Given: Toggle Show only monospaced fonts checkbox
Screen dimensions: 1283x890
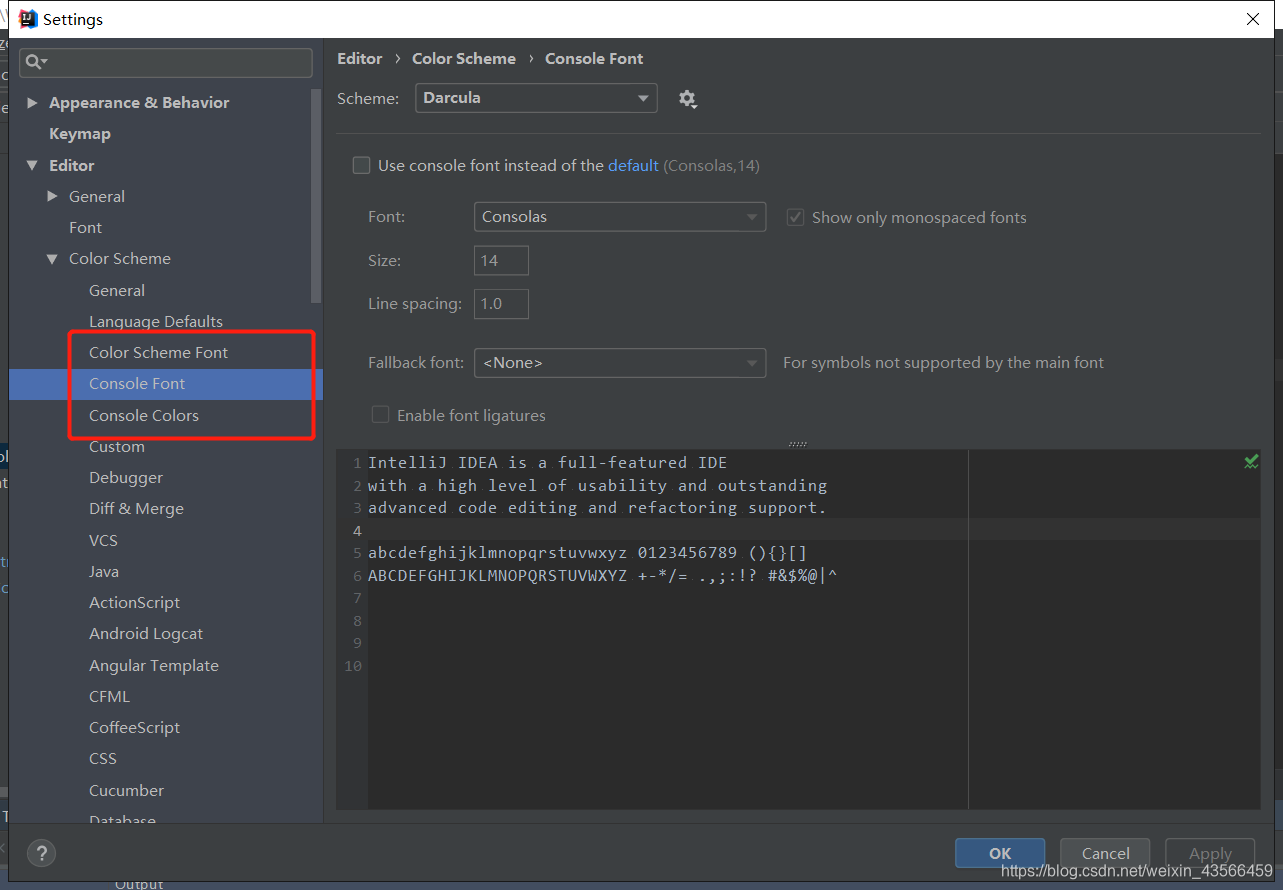Looking at the screenshot, I should click(x=795, y=217).
